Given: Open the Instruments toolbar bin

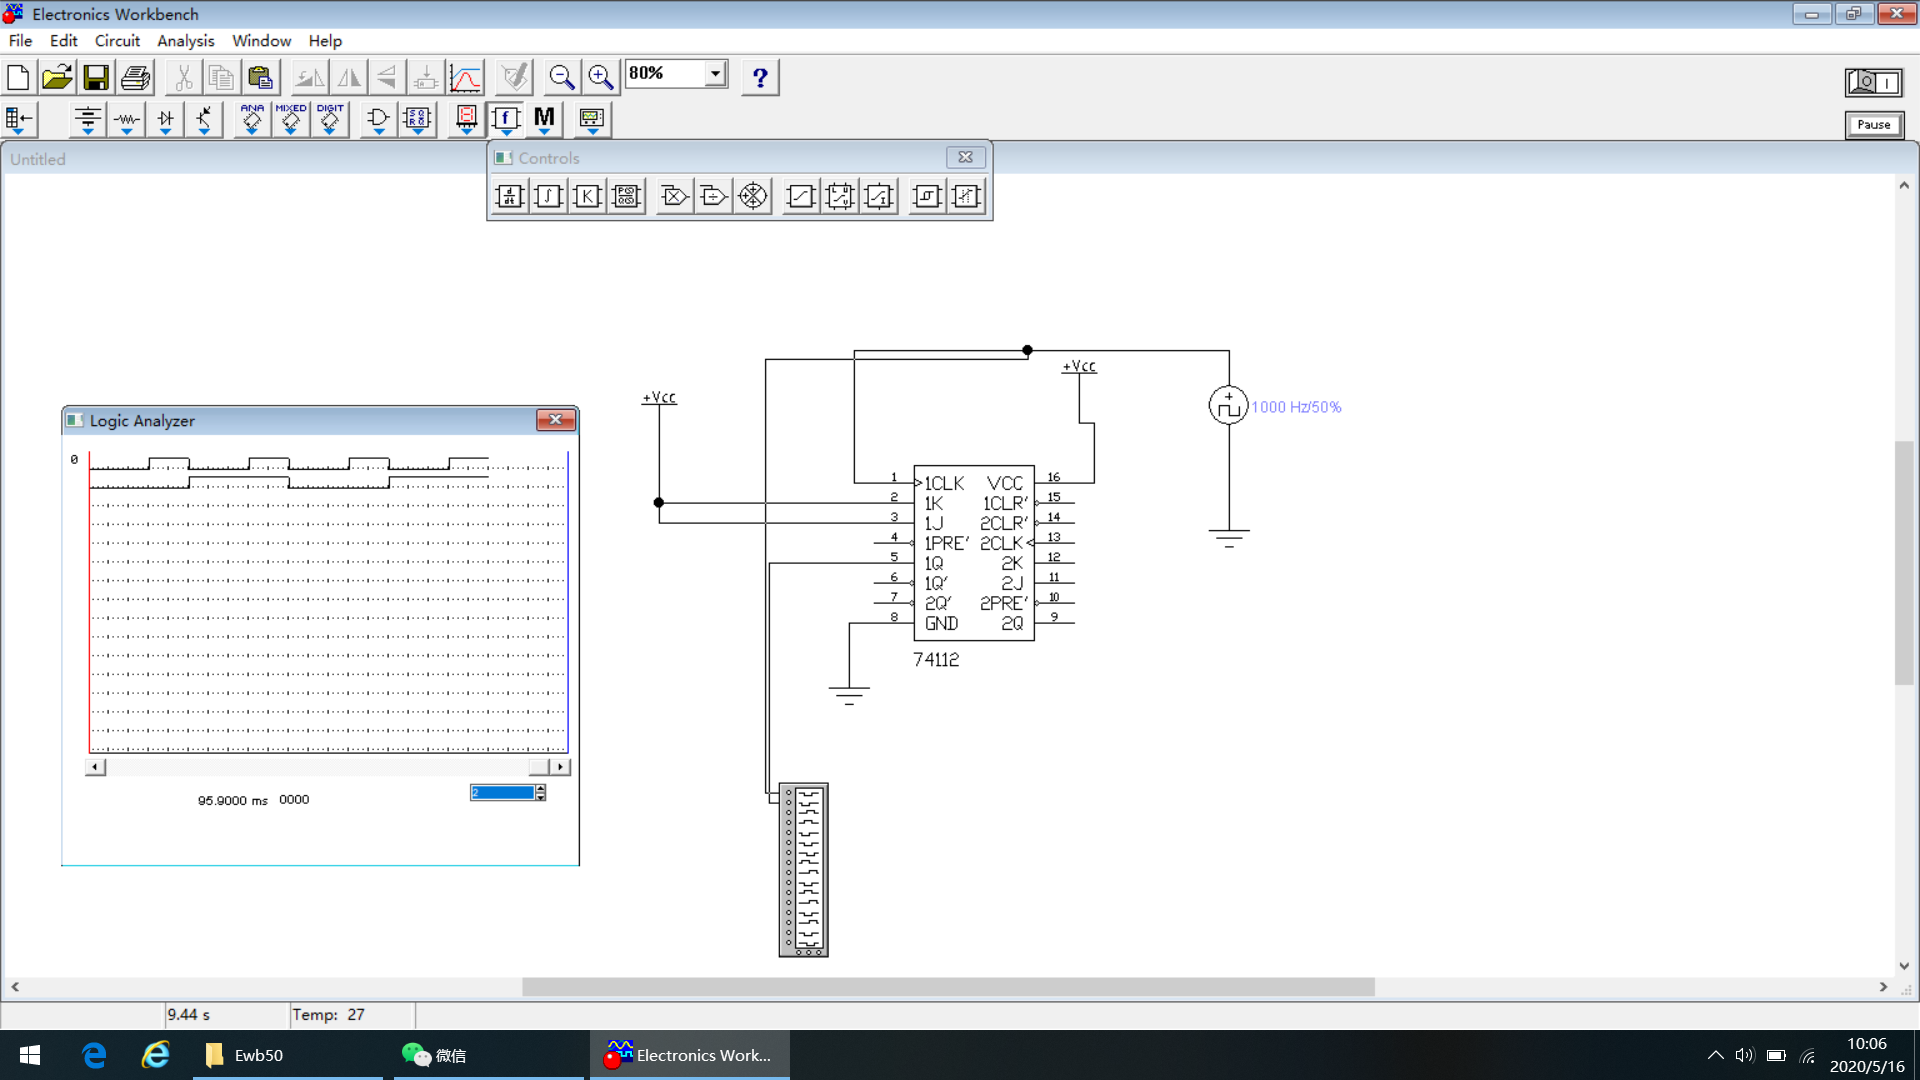Looking at the screenshot, I should pos(591,119).
